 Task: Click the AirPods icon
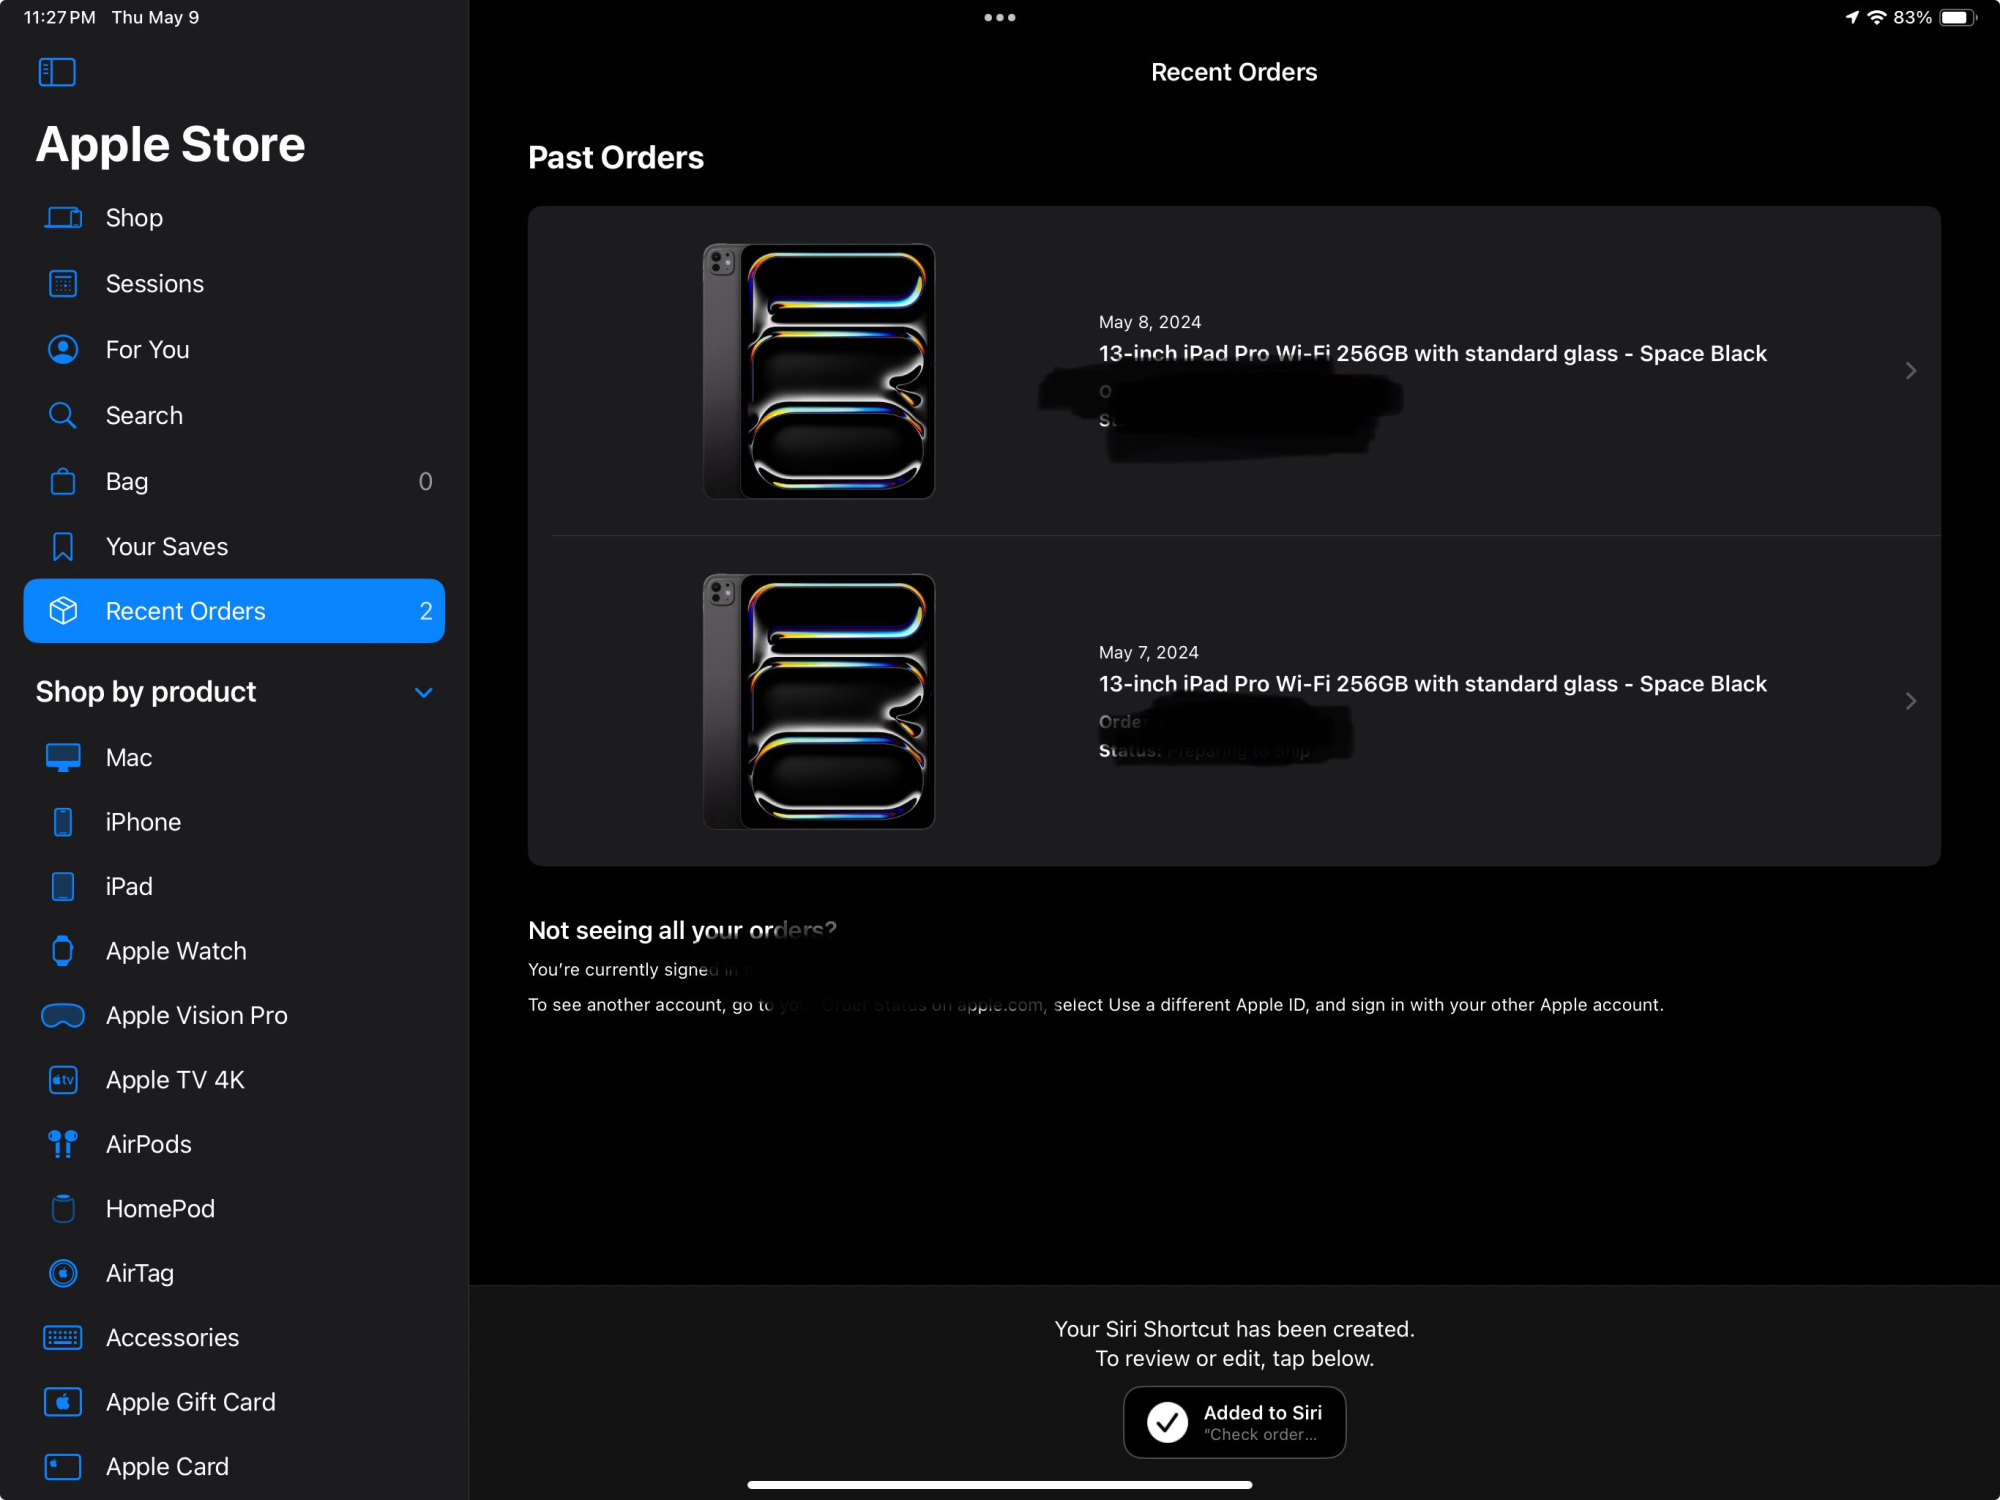(63, 1144)
